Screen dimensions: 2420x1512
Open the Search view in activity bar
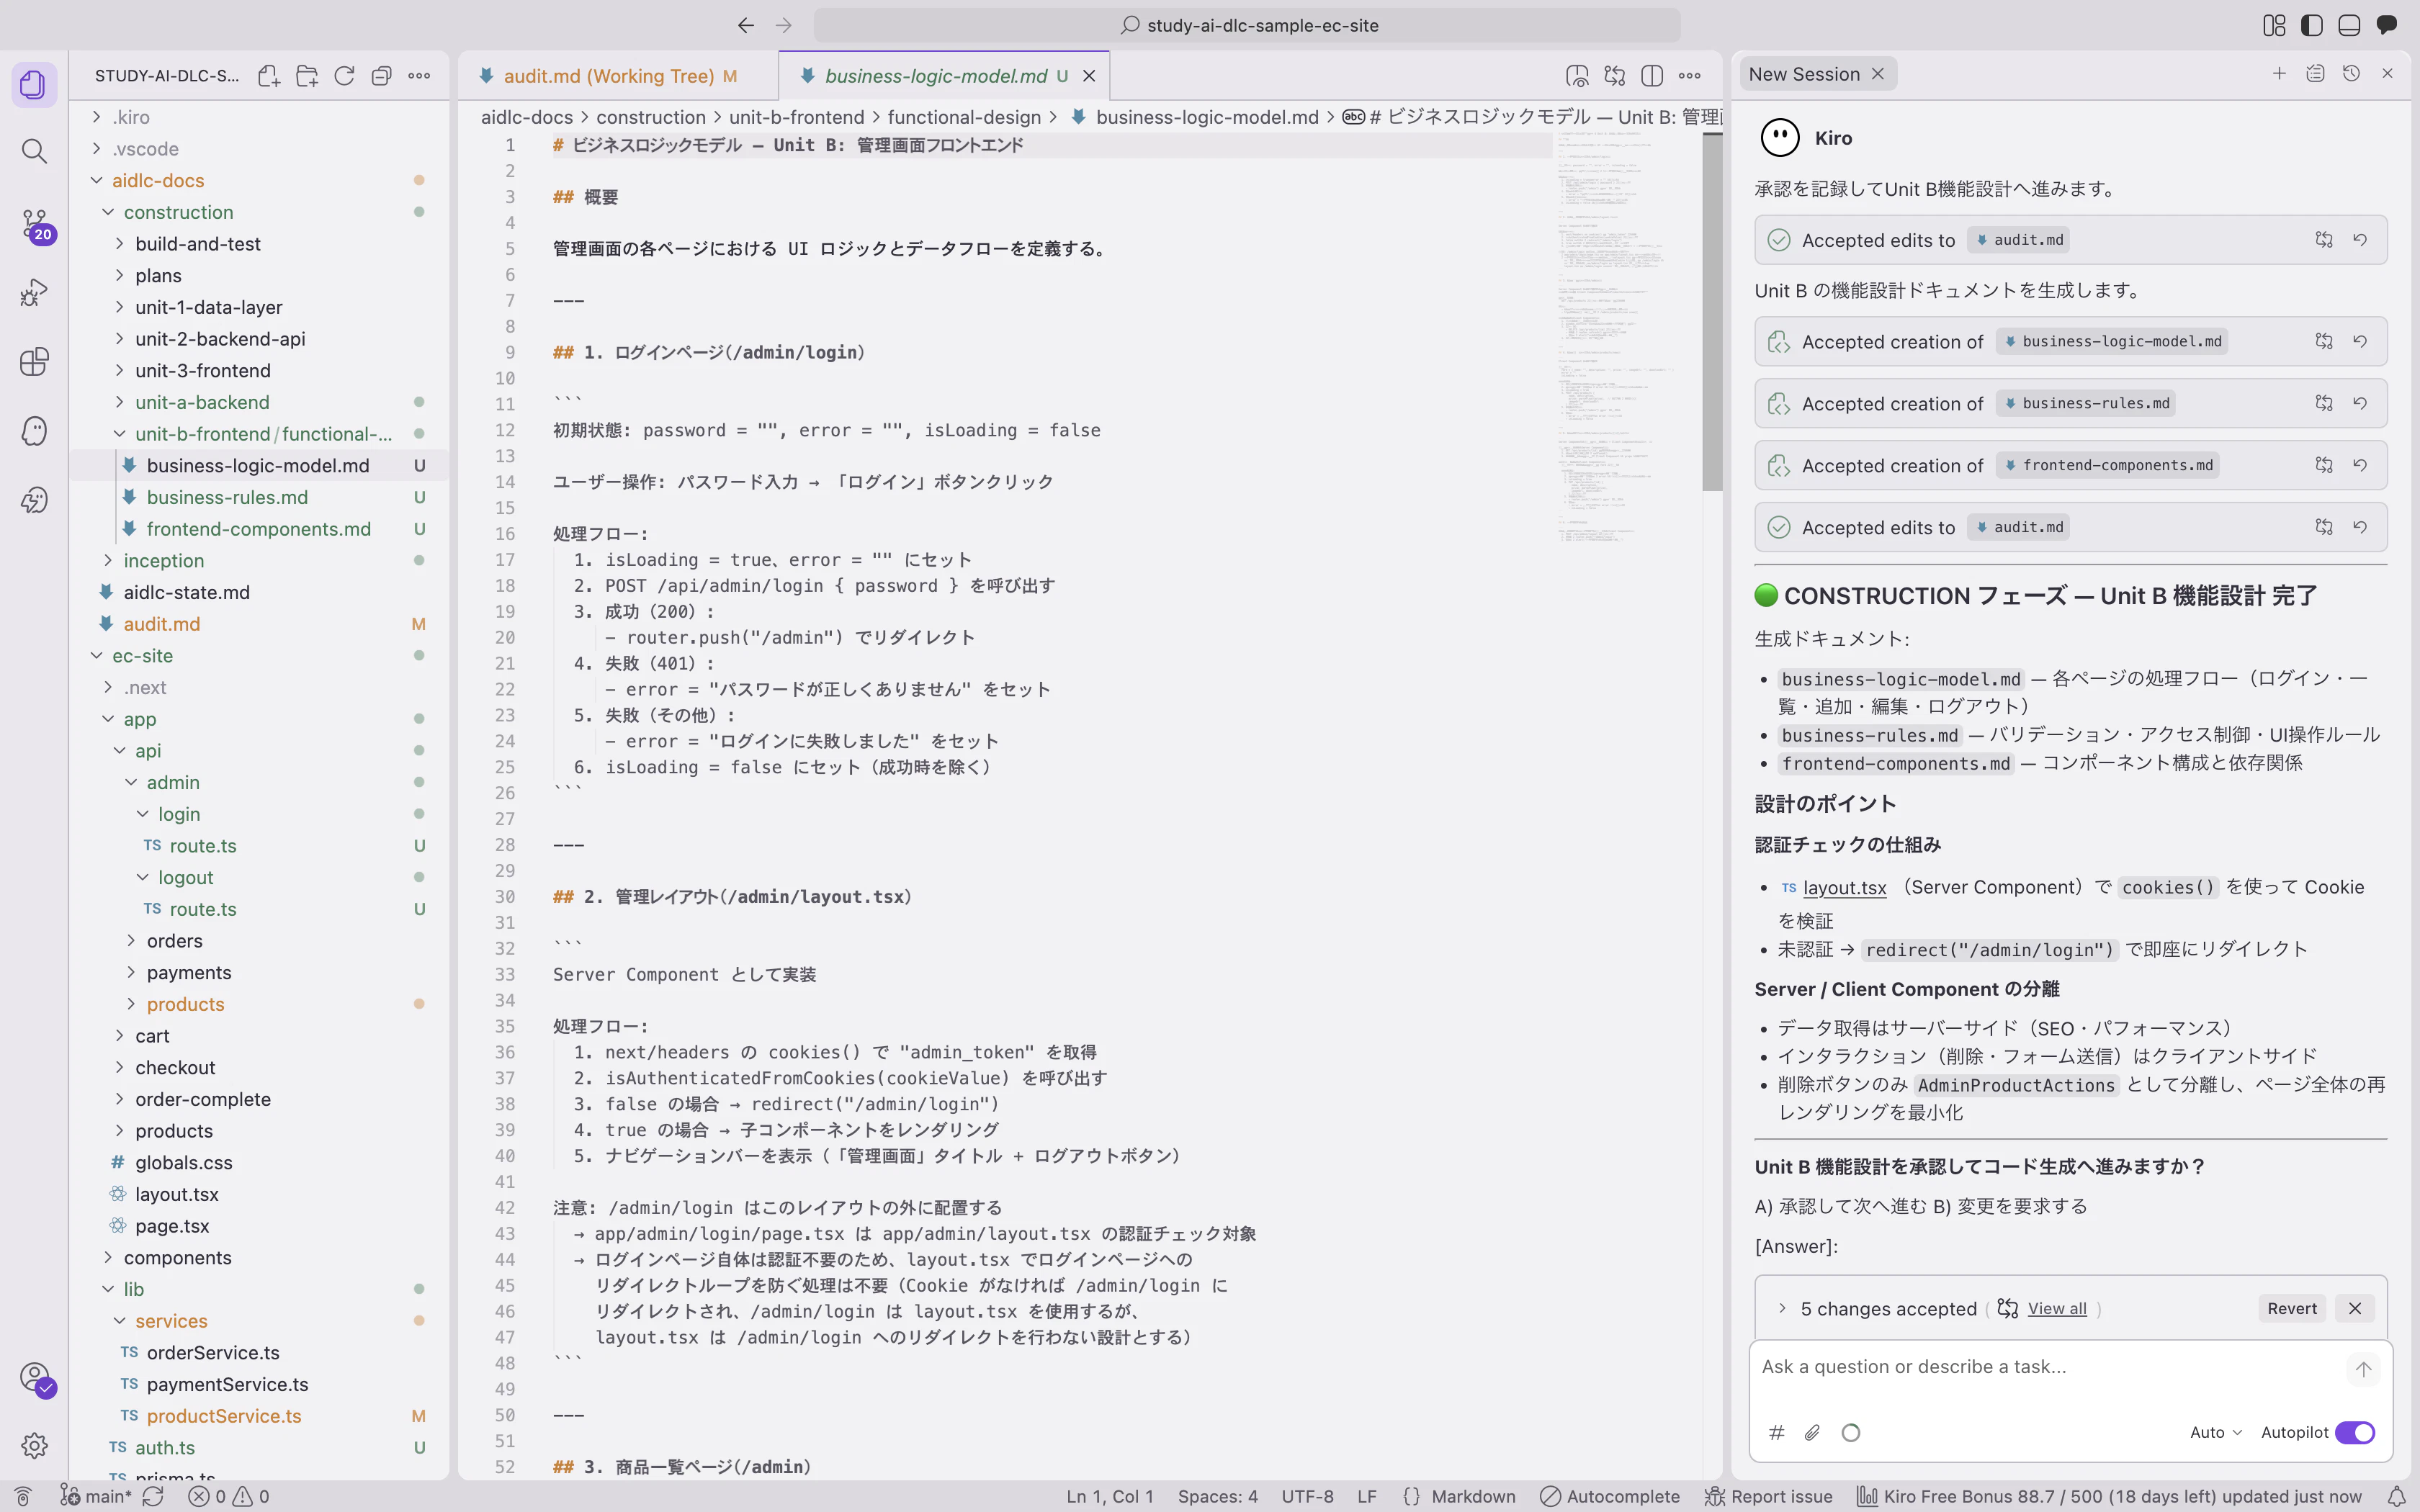[x=34, y=151]
